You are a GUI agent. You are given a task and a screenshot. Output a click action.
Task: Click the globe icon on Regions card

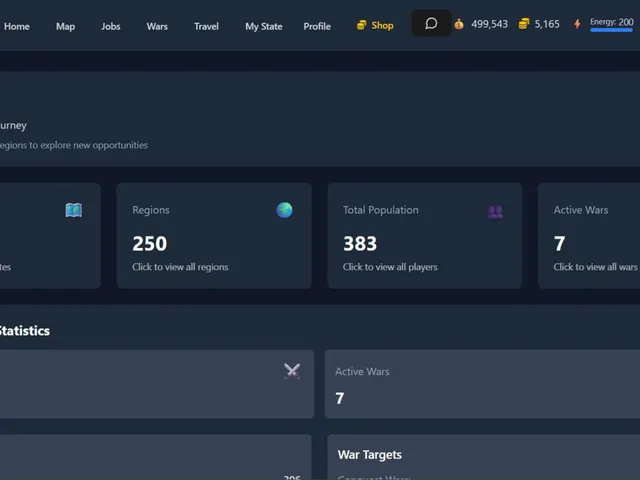pos(284,210)
